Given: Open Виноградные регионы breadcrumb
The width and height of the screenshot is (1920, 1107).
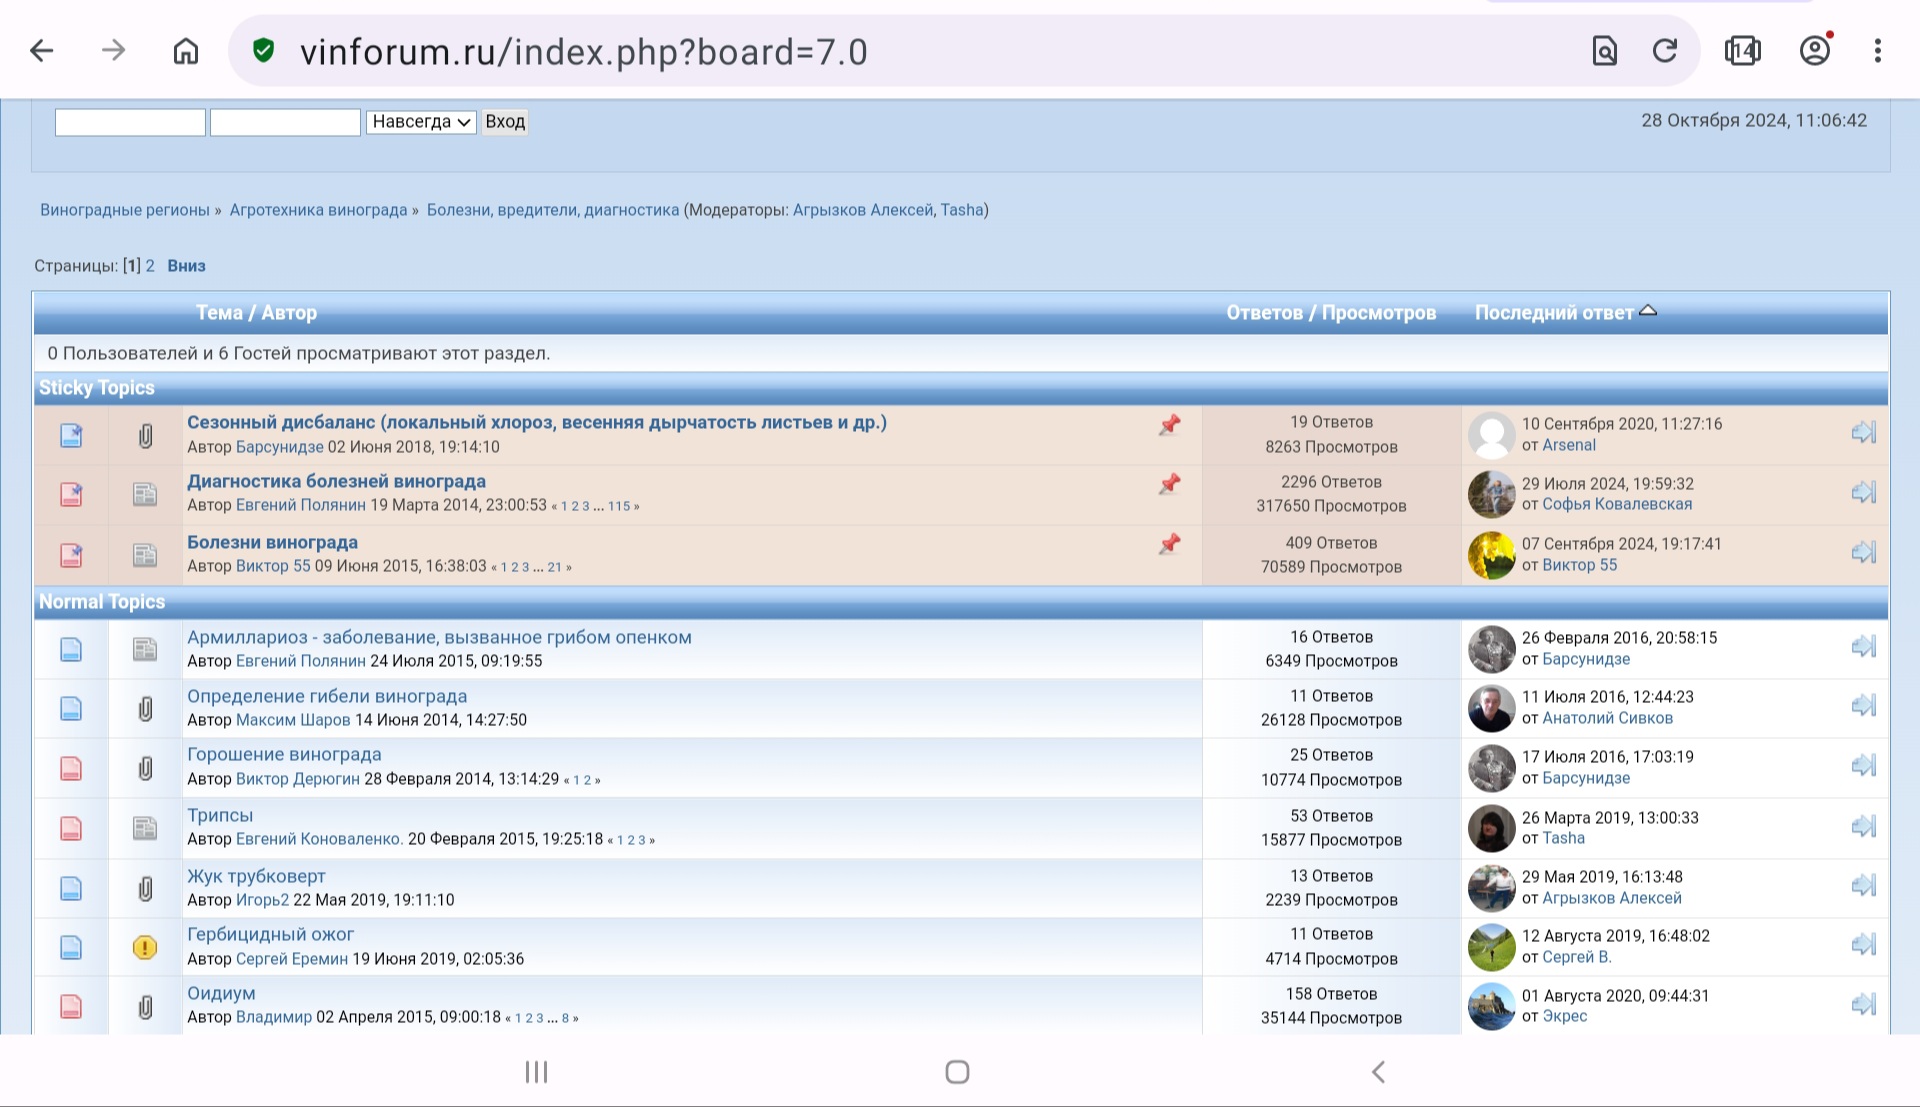Looking at the screenshot, I should coord(125,210).
